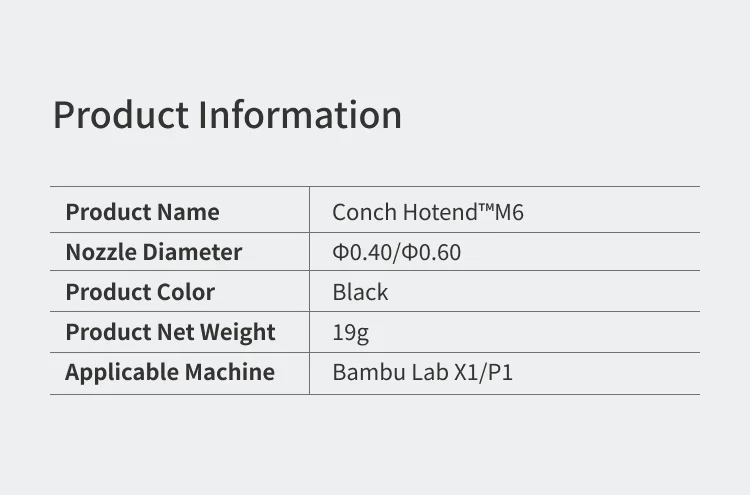The width and height of the screenshot is (750, 495).
Task: Click the Product Information heading
Action: 227,115
